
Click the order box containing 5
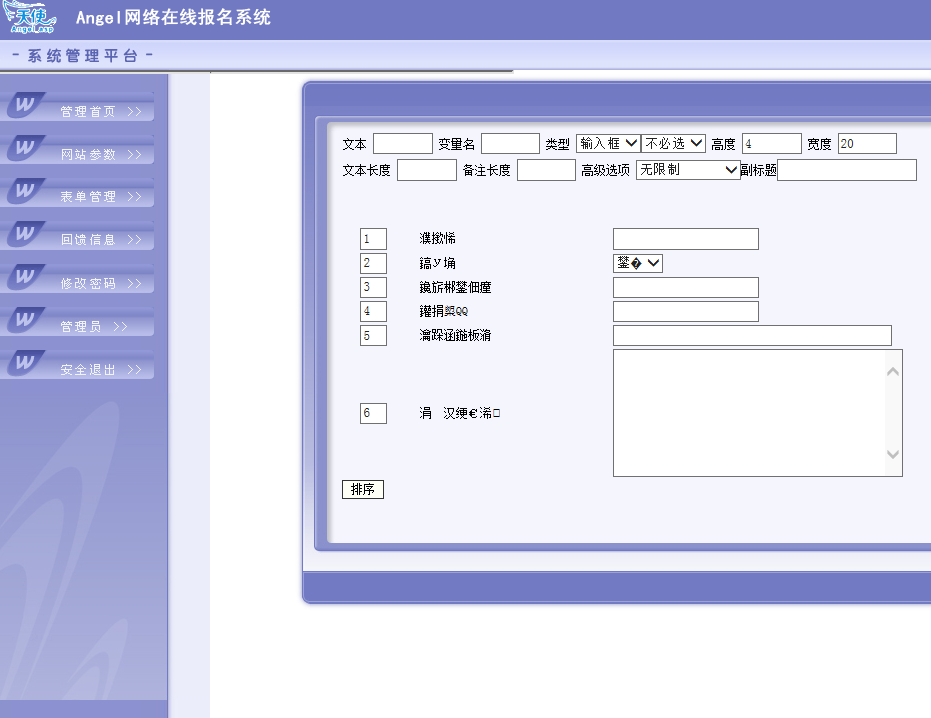(373, 336)
